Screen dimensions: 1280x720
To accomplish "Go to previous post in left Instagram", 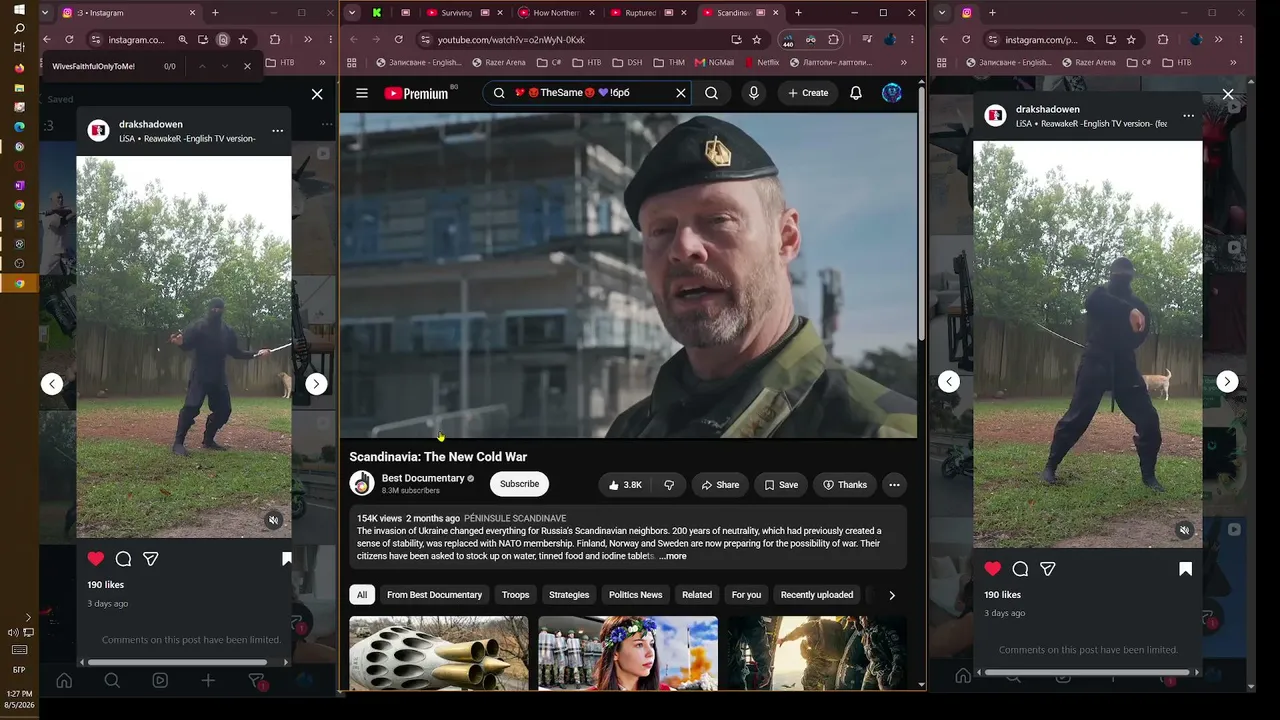I will click(52, 384).
